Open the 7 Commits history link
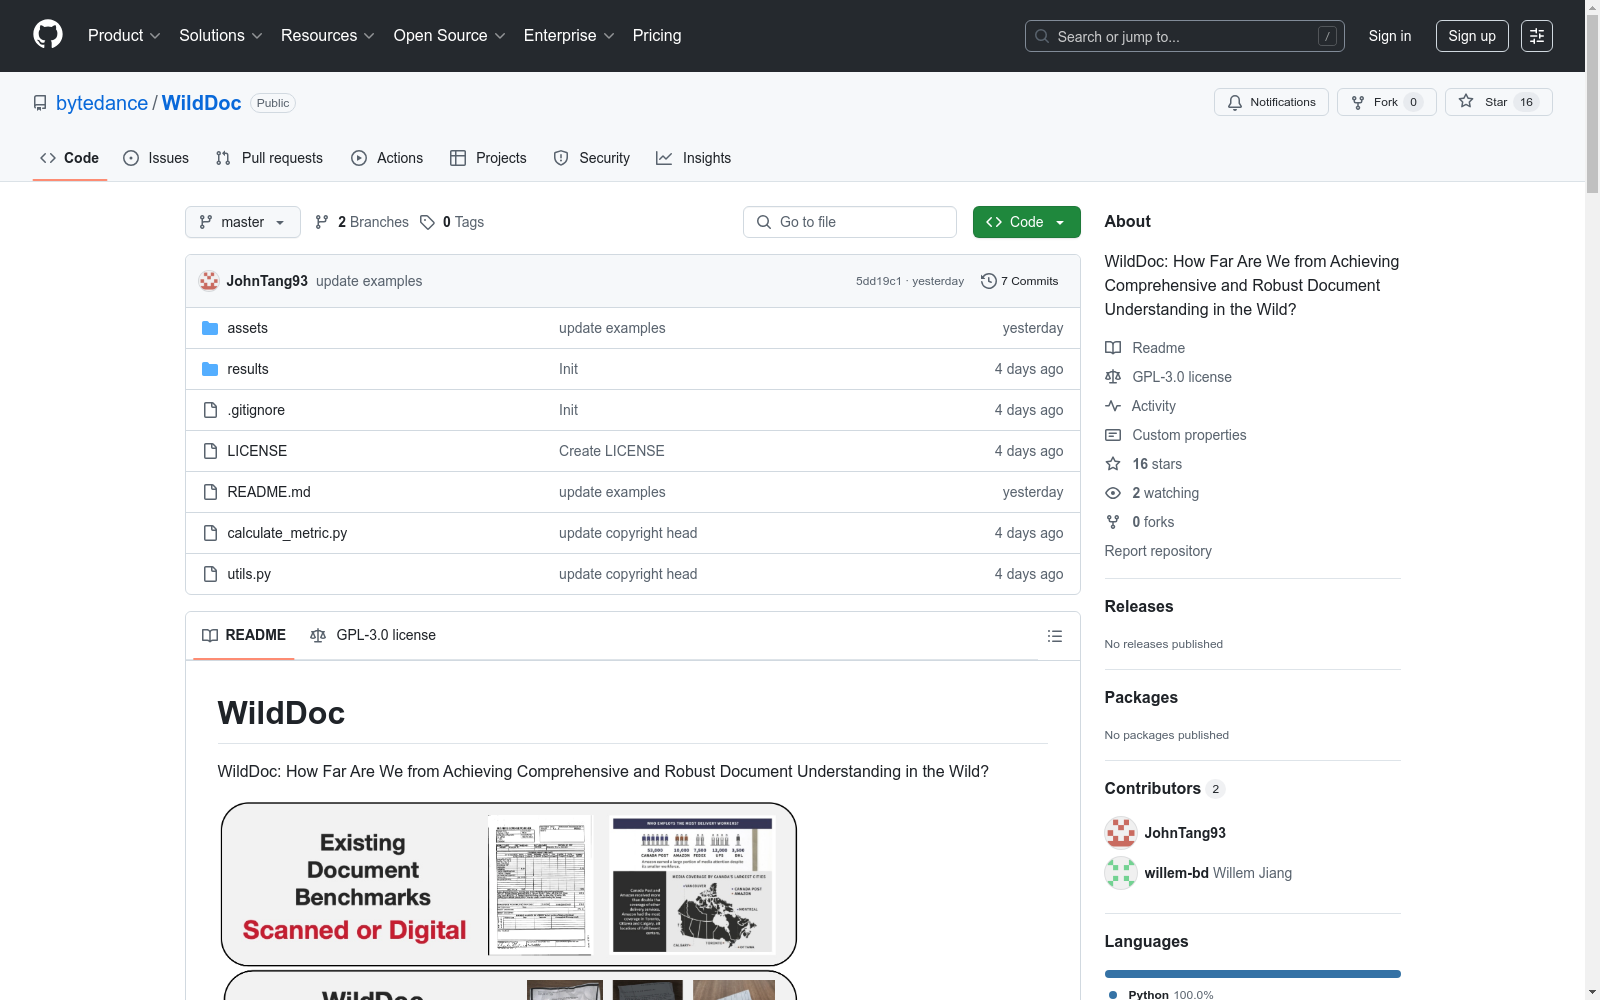 coord(1020,281)
